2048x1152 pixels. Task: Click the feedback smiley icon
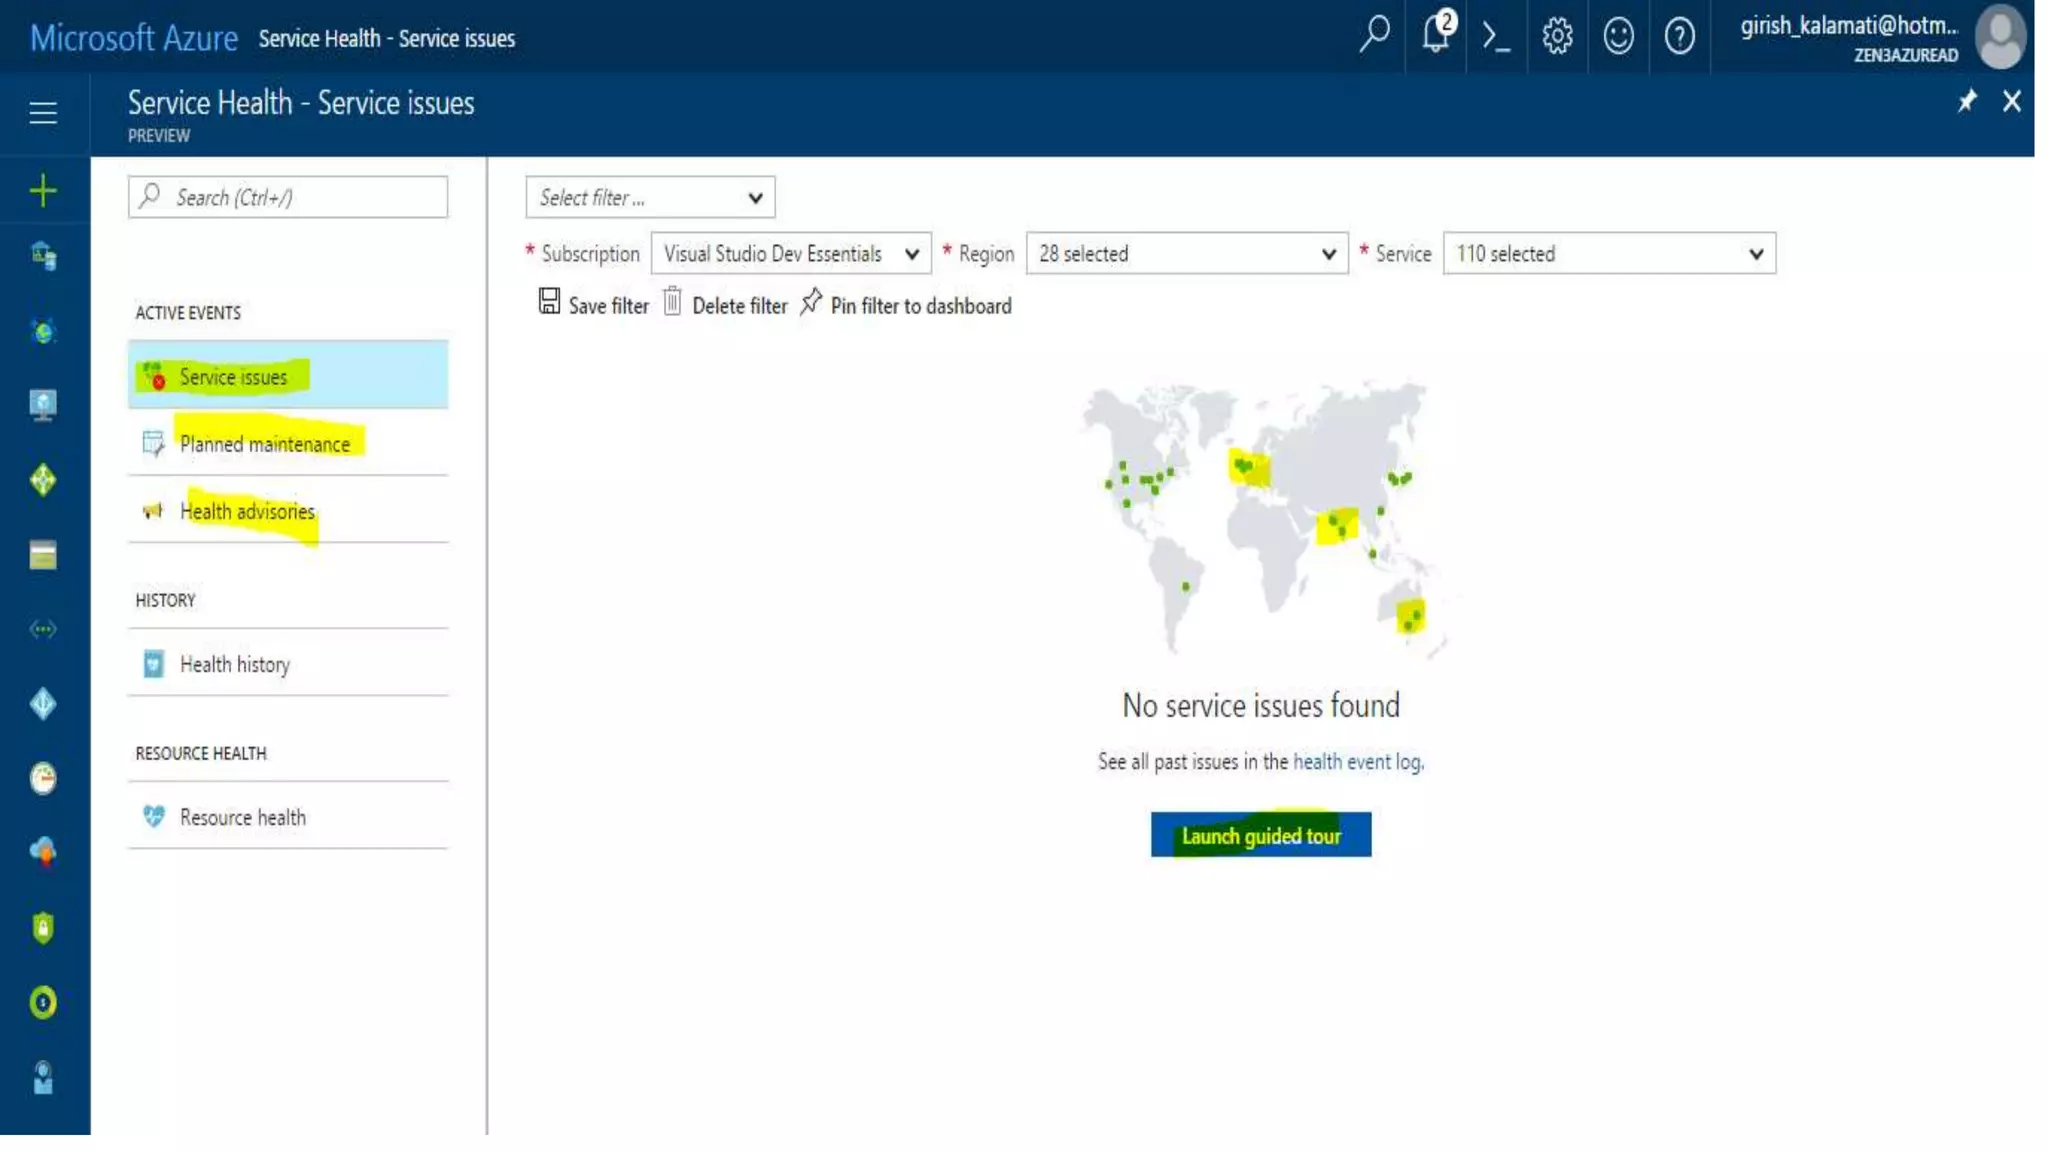(1618, 37)
